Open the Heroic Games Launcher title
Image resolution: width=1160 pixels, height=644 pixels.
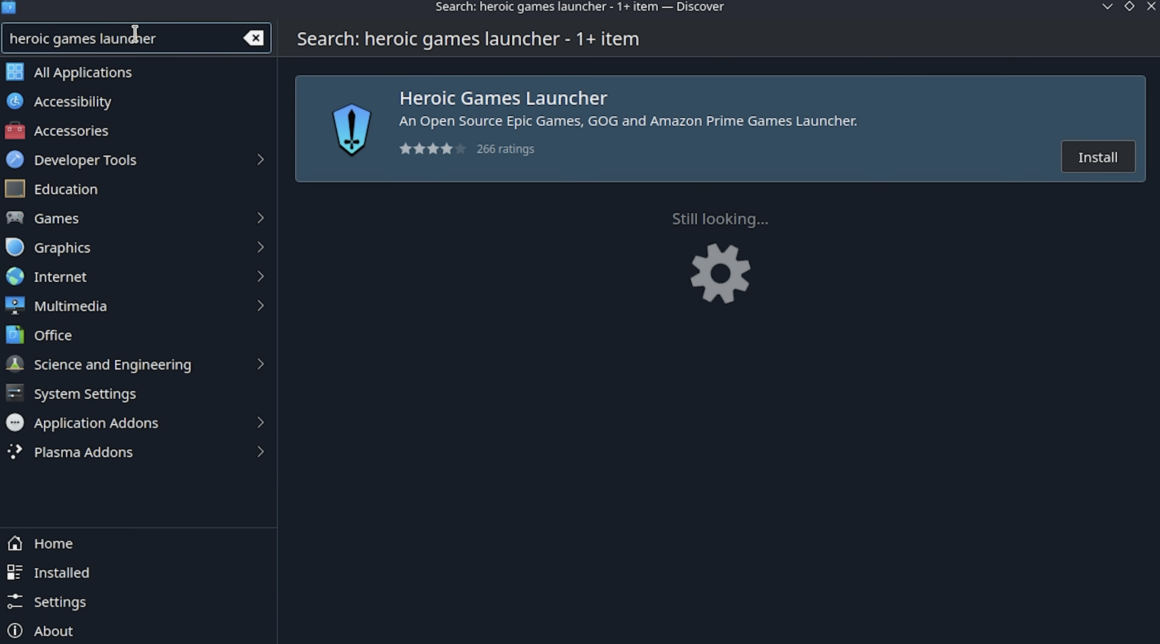[x=503, y=98]
